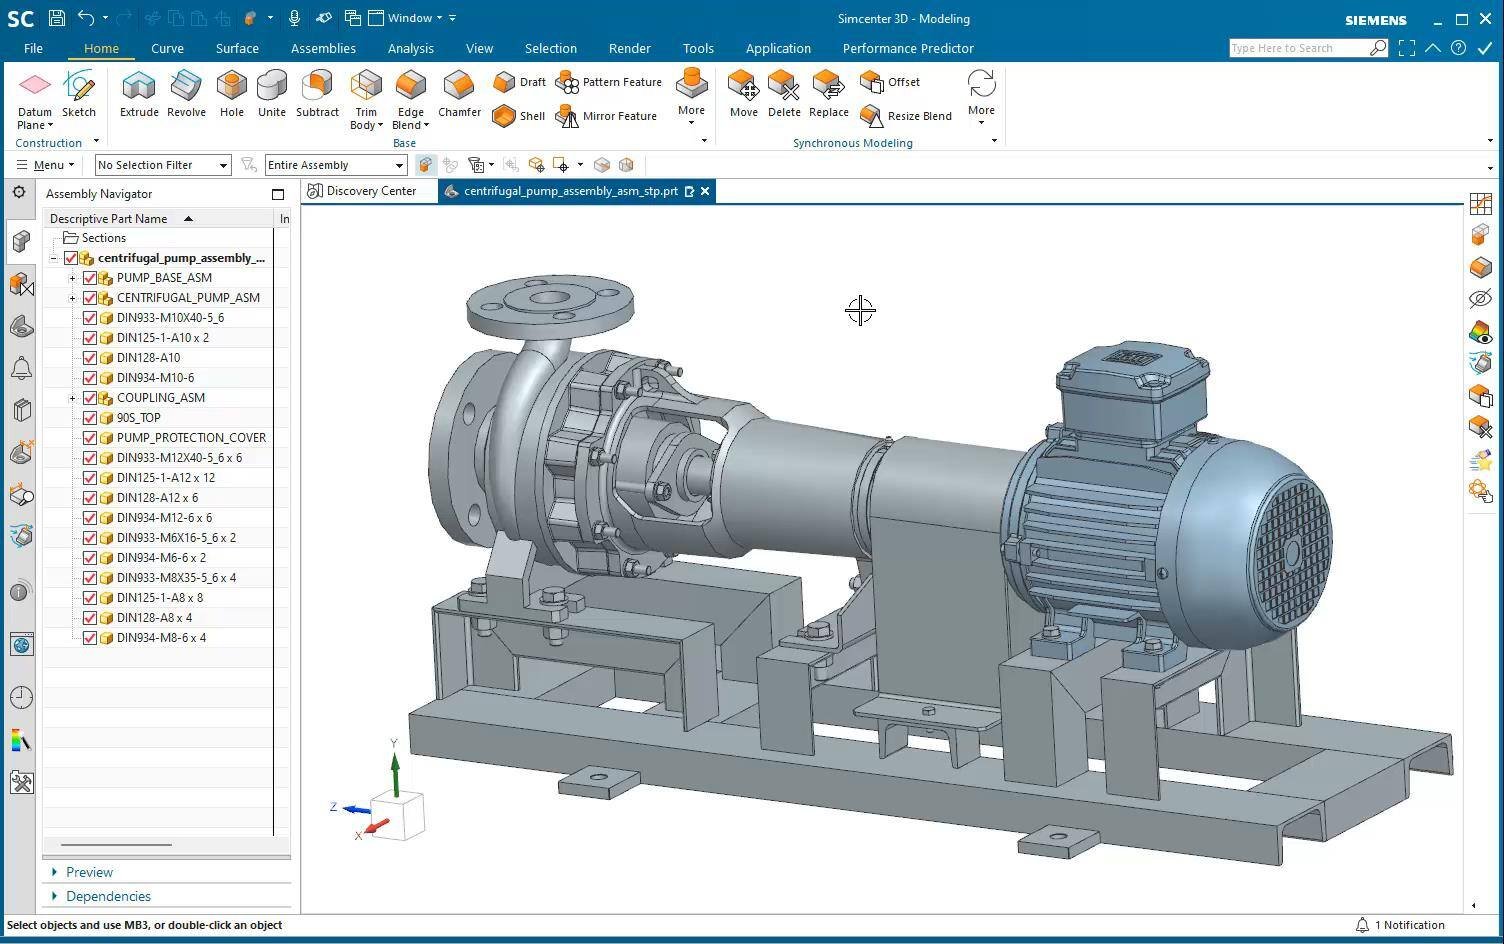
Task: Switch to the Curve ribbon tab
Action: tap(167, 48)
